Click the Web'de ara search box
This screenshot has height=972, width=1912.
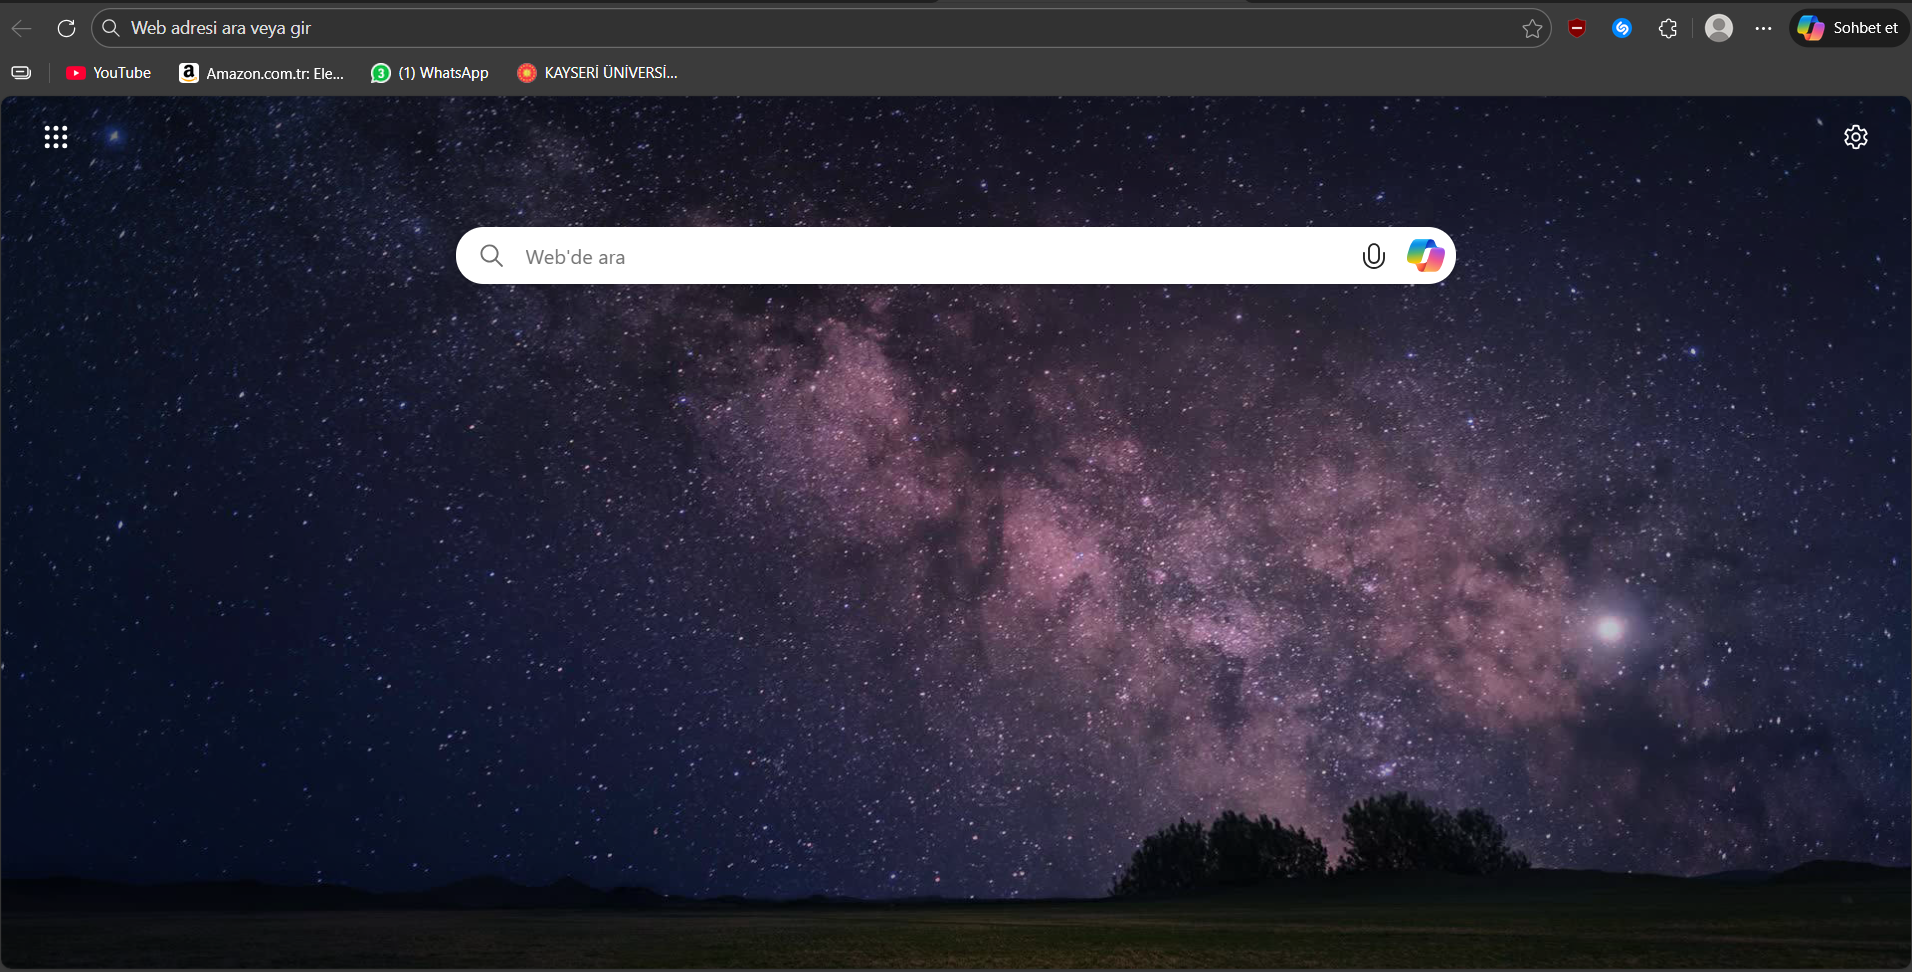coord(955,256)
